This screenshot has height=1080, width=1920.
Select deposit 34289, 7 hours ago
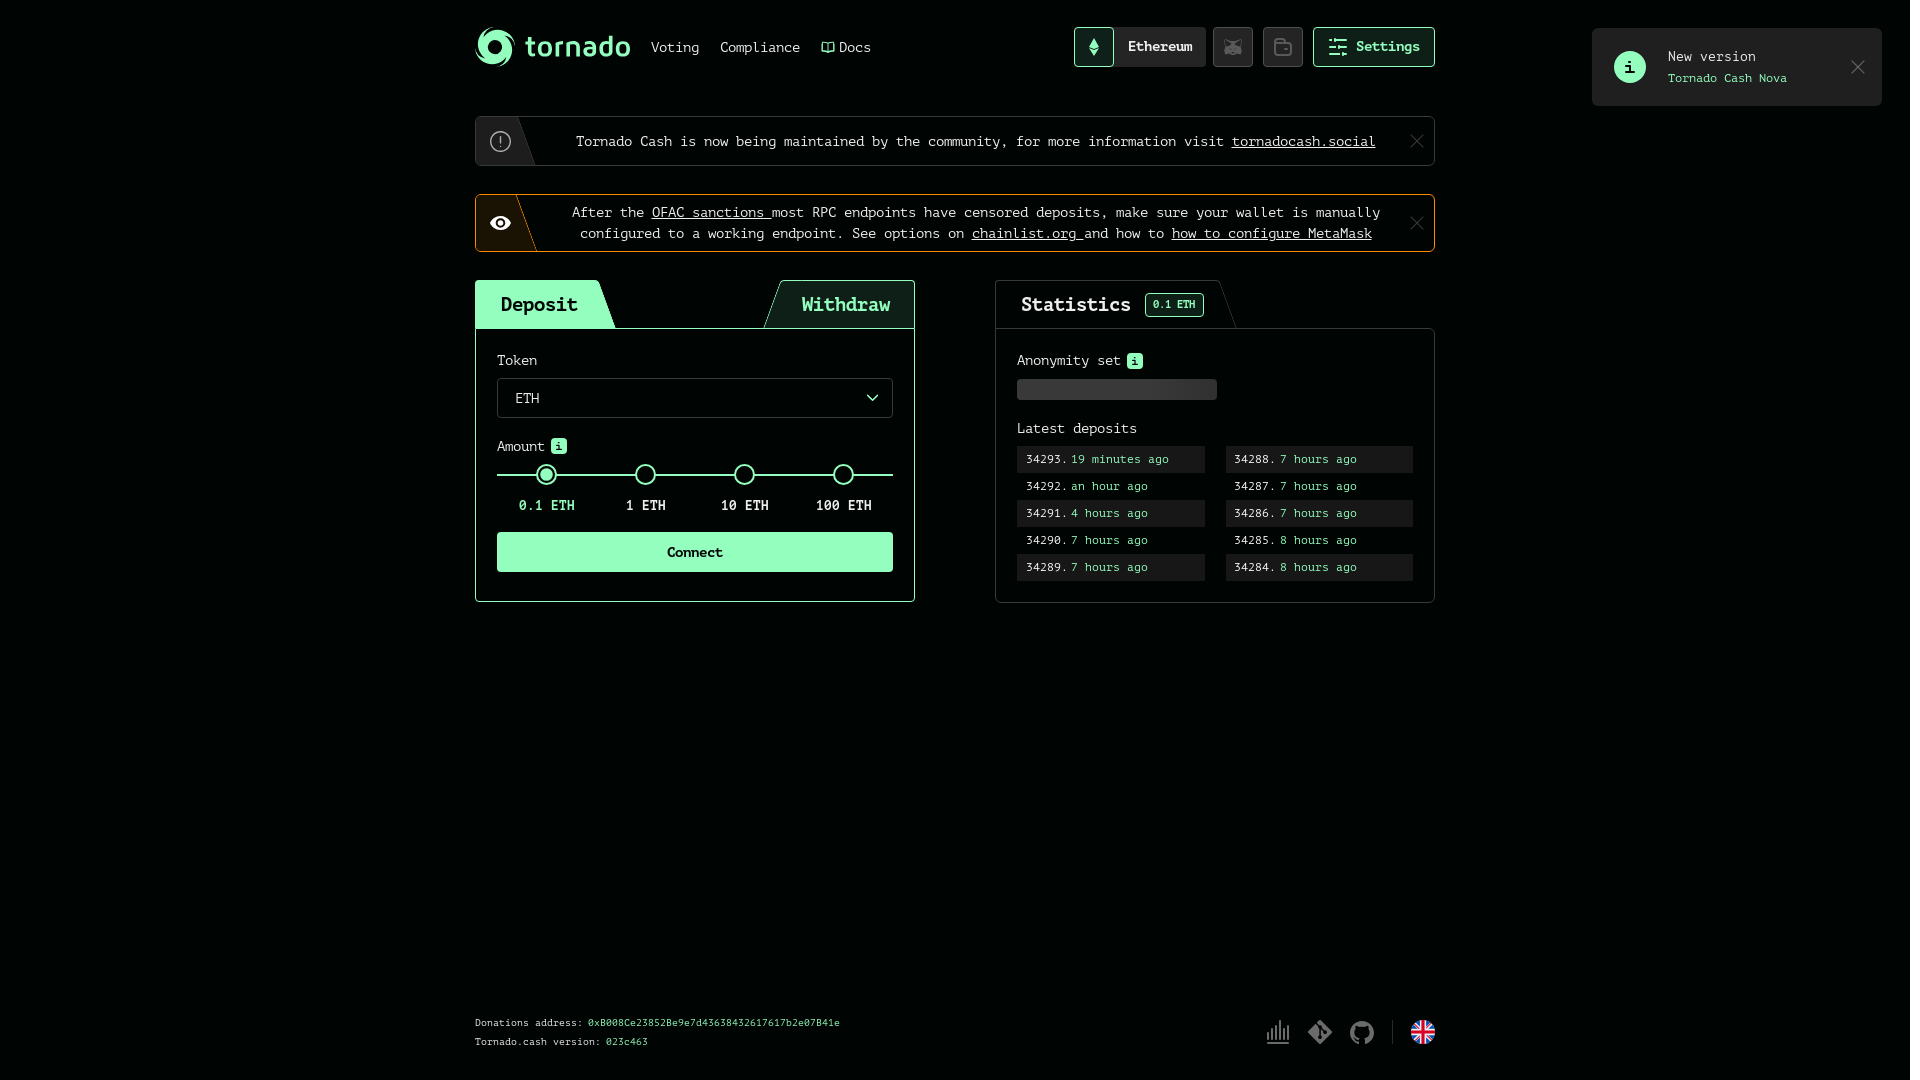coord(1110,567)
